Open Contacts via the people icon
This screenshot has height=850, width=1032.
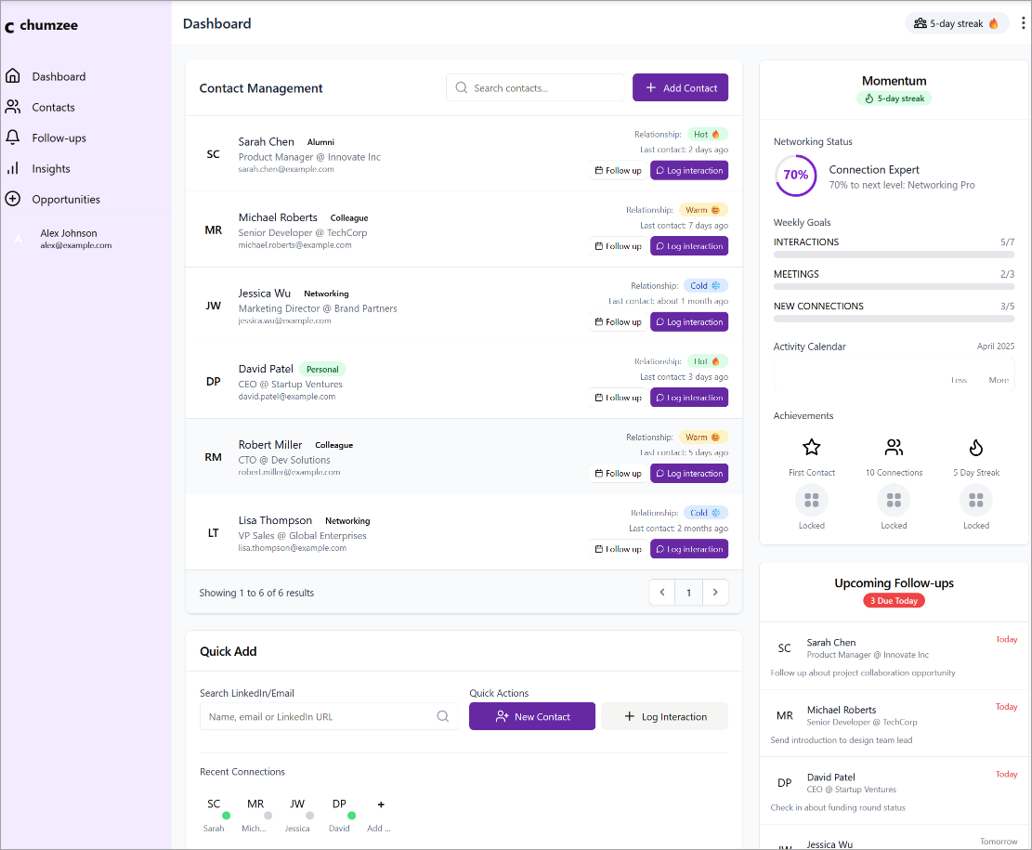click(13, 107)
